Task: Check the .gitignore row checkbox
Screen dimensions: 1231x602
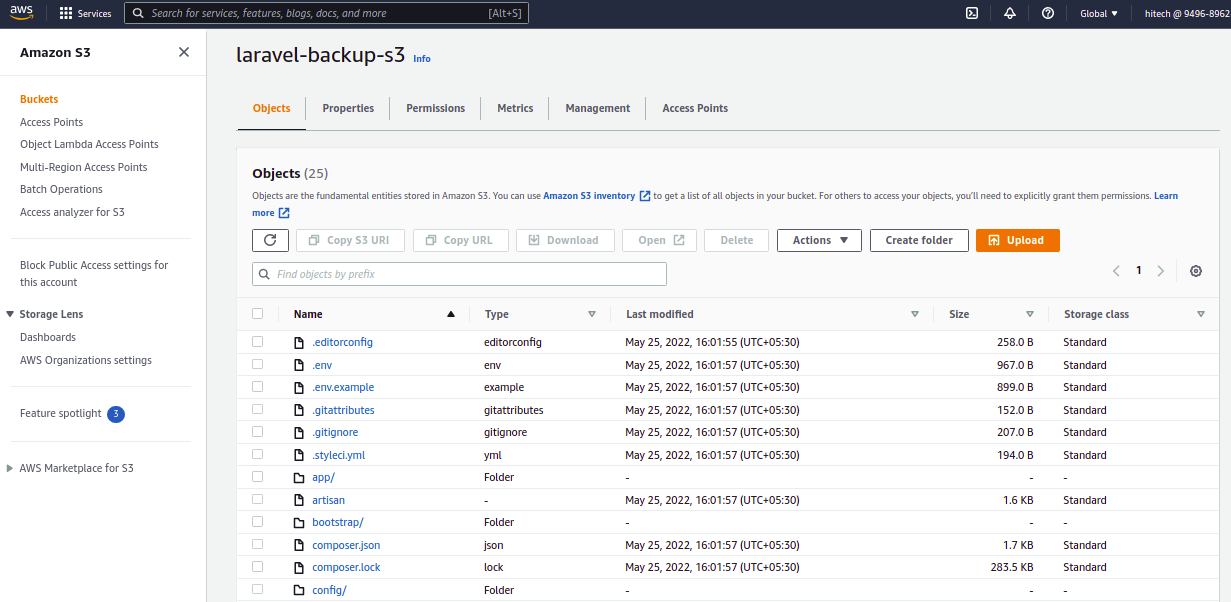Action: (x=258, y=431)
